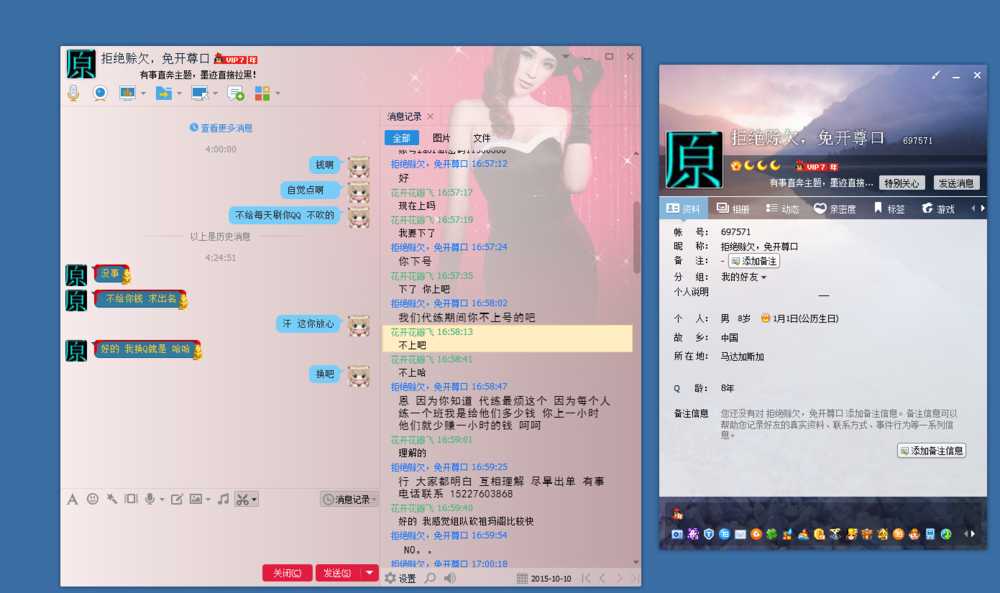Screen dimensions: 1000x593
Task: Click the mail envelope icon in profile footer
Action: pyautogui.click(x=740, y=534)
